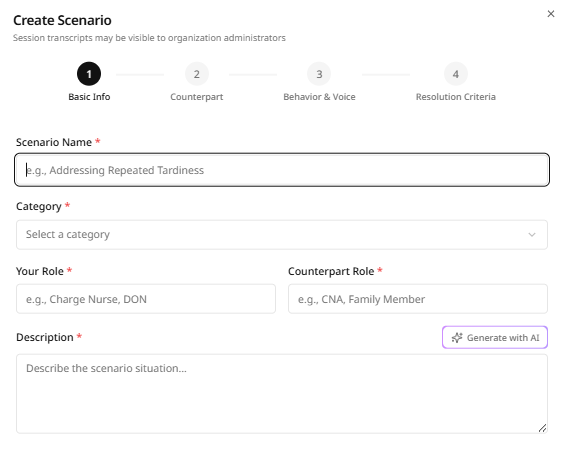Click the Counterpart Role text field
This screenshot has width=565, height=474.
click(x=418, y=299)
